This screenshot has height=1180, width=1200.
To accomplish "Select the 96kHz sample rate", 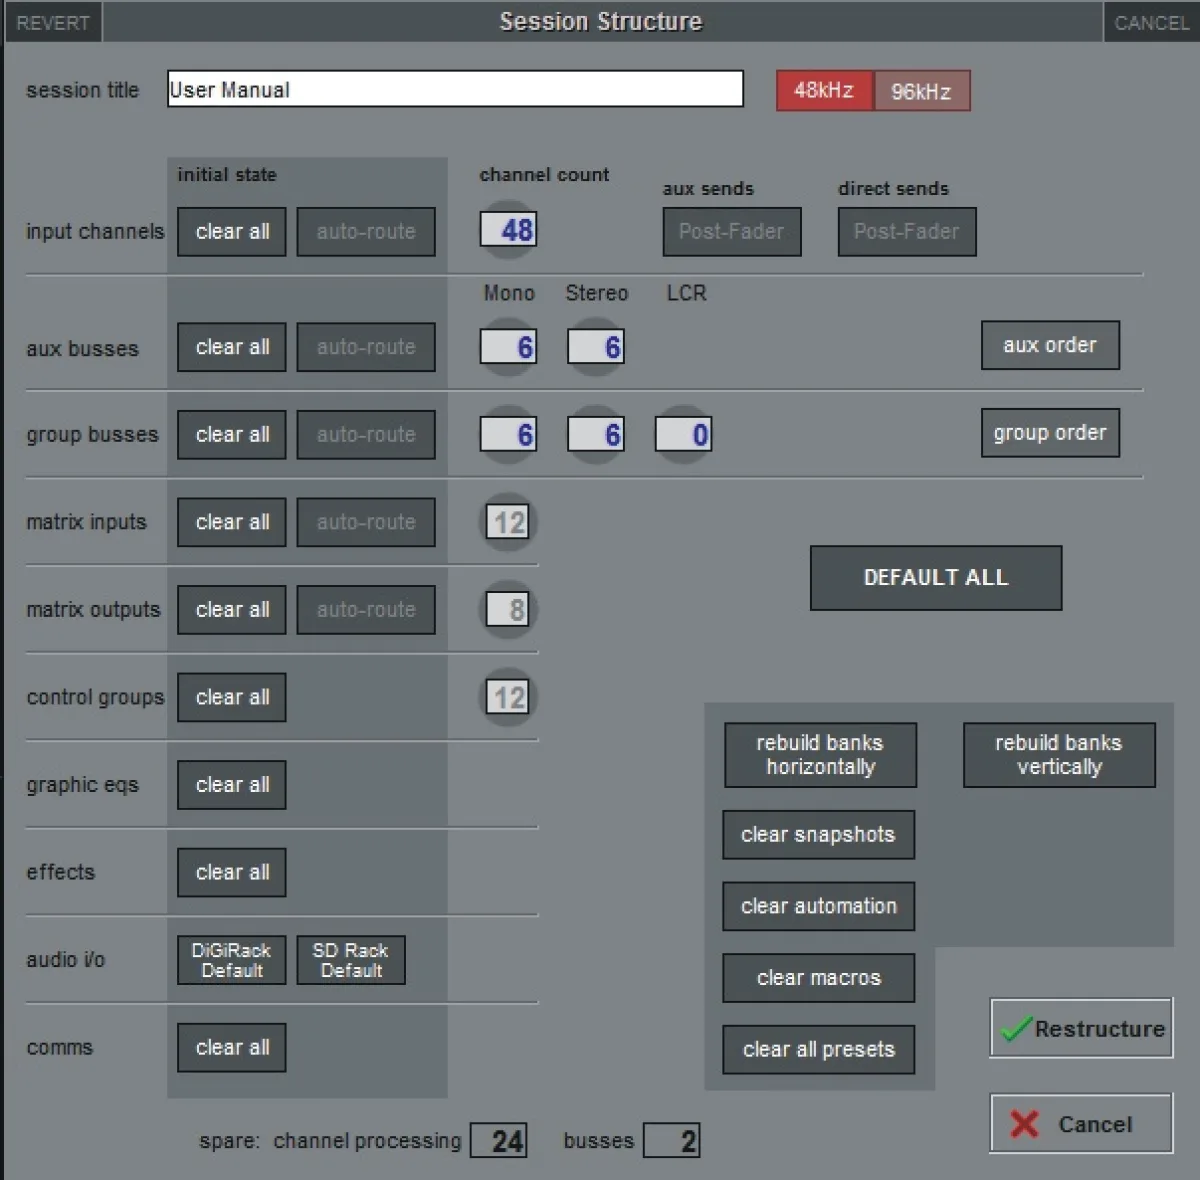I will coord(921,91).
